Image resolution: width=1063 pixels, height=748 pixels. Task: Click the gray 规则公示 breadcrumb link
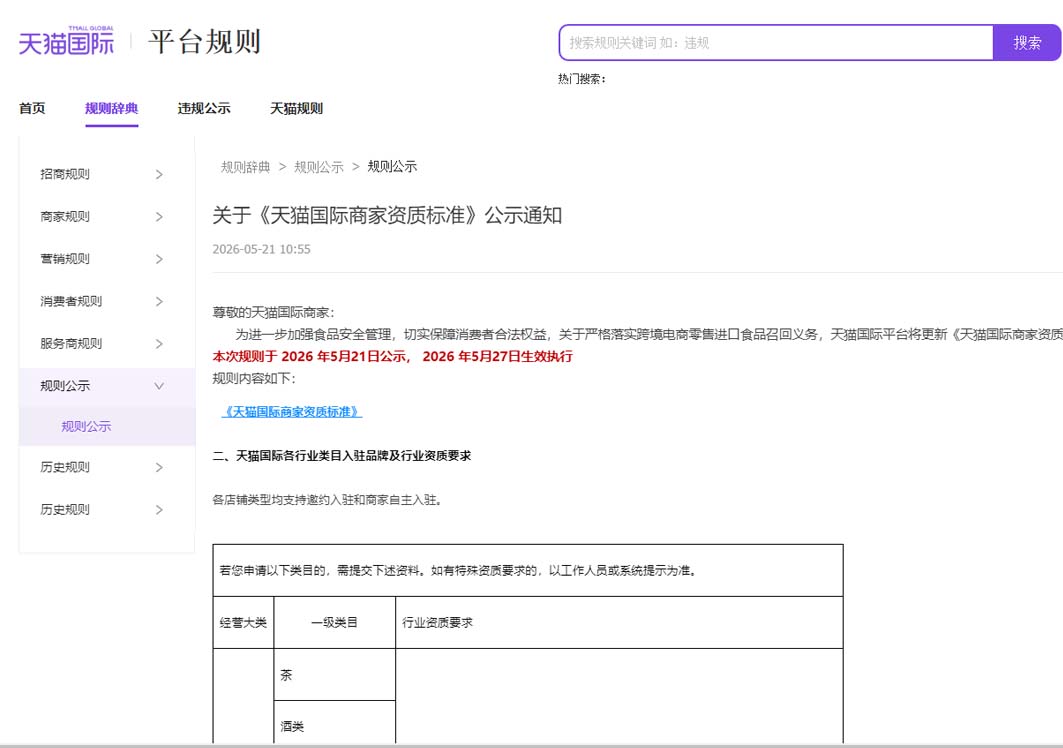coord(319,167)
